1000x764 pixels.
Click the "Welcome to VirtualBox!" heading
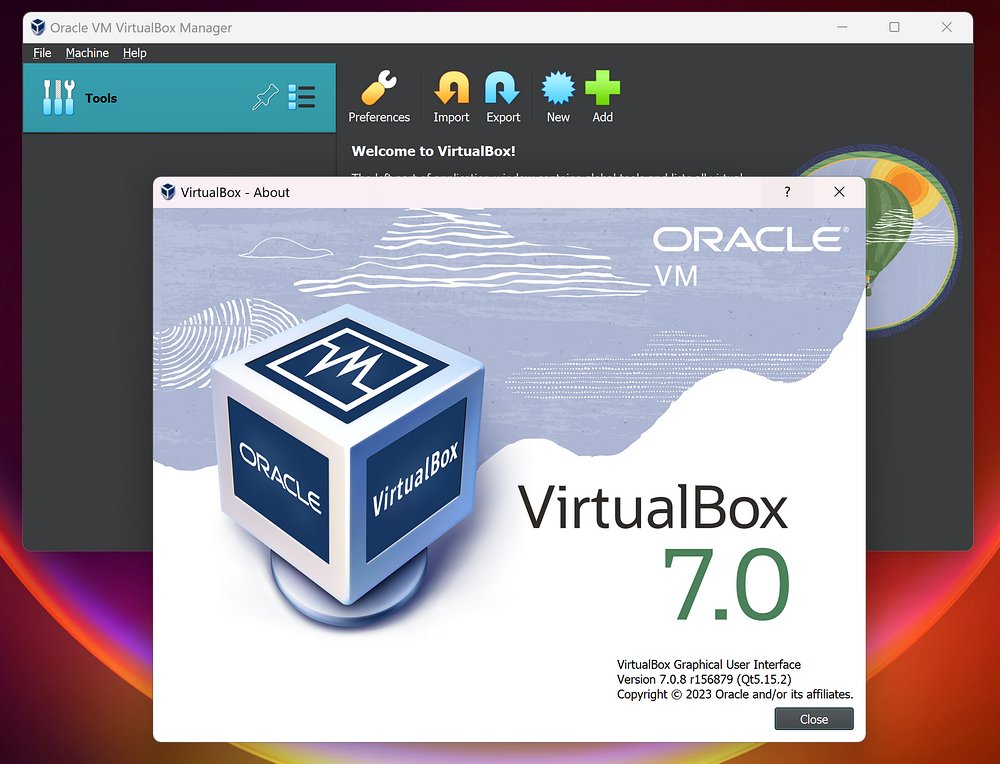[x=434, y=151]
